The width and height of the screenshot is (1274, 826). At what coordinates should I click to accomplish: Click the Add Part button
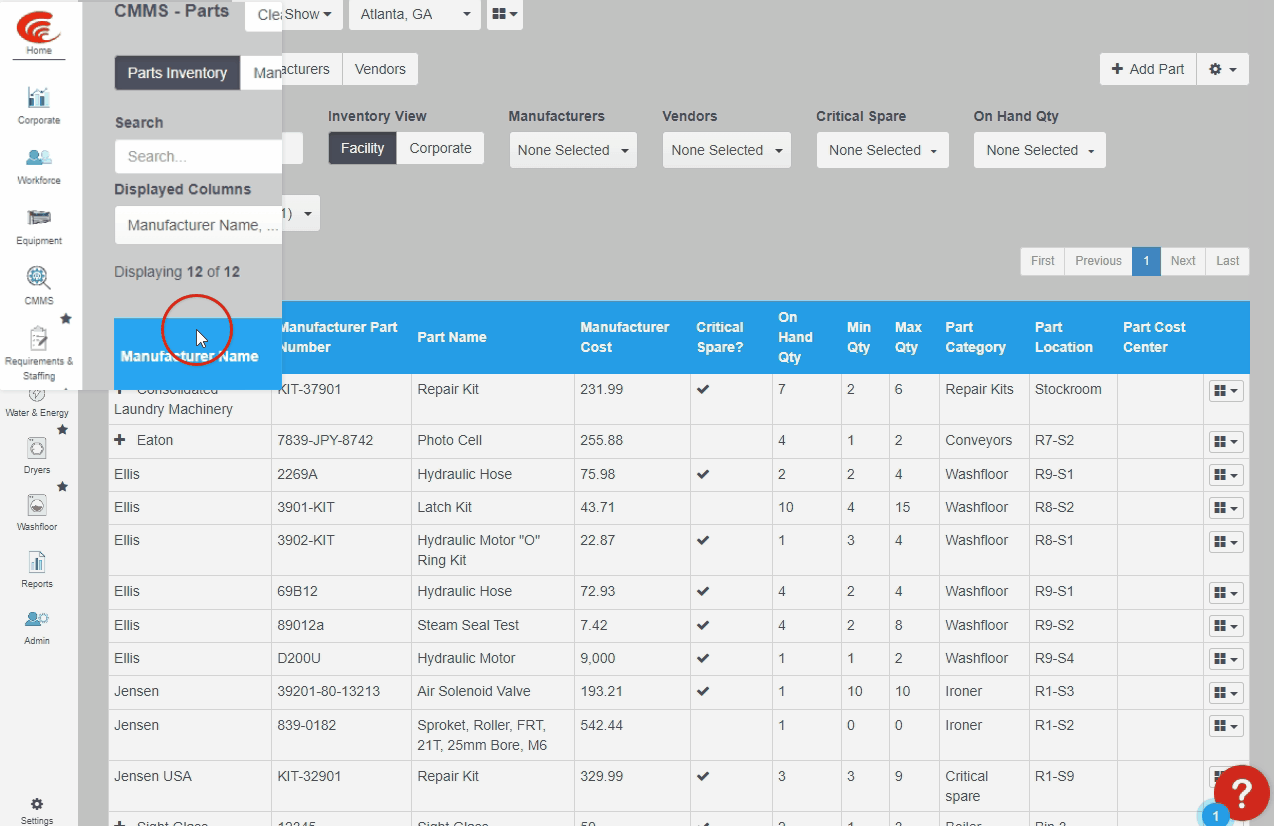(1148, 69)
